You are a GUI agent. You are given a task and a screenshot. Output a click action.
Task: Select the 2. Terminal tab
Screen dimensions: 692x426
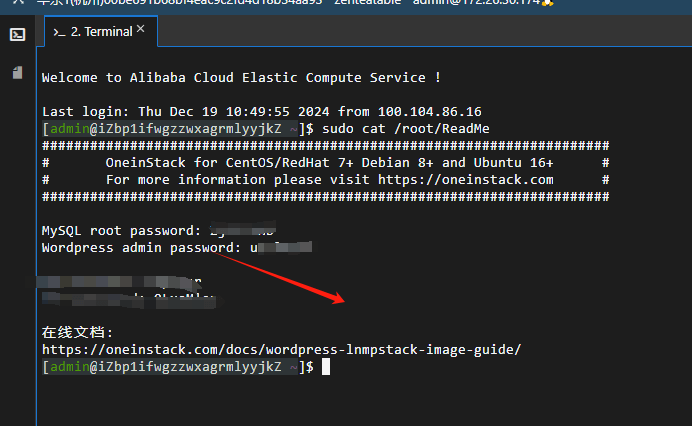pyautogui.click(x=101, y=31)
